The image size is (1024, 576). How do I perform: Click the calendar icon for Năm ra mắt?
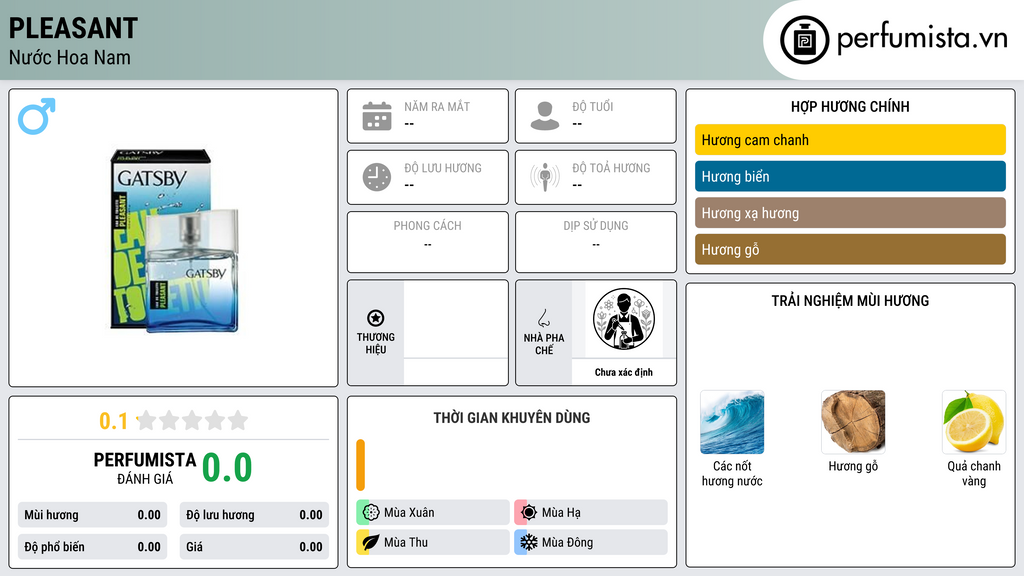point(377,116)
